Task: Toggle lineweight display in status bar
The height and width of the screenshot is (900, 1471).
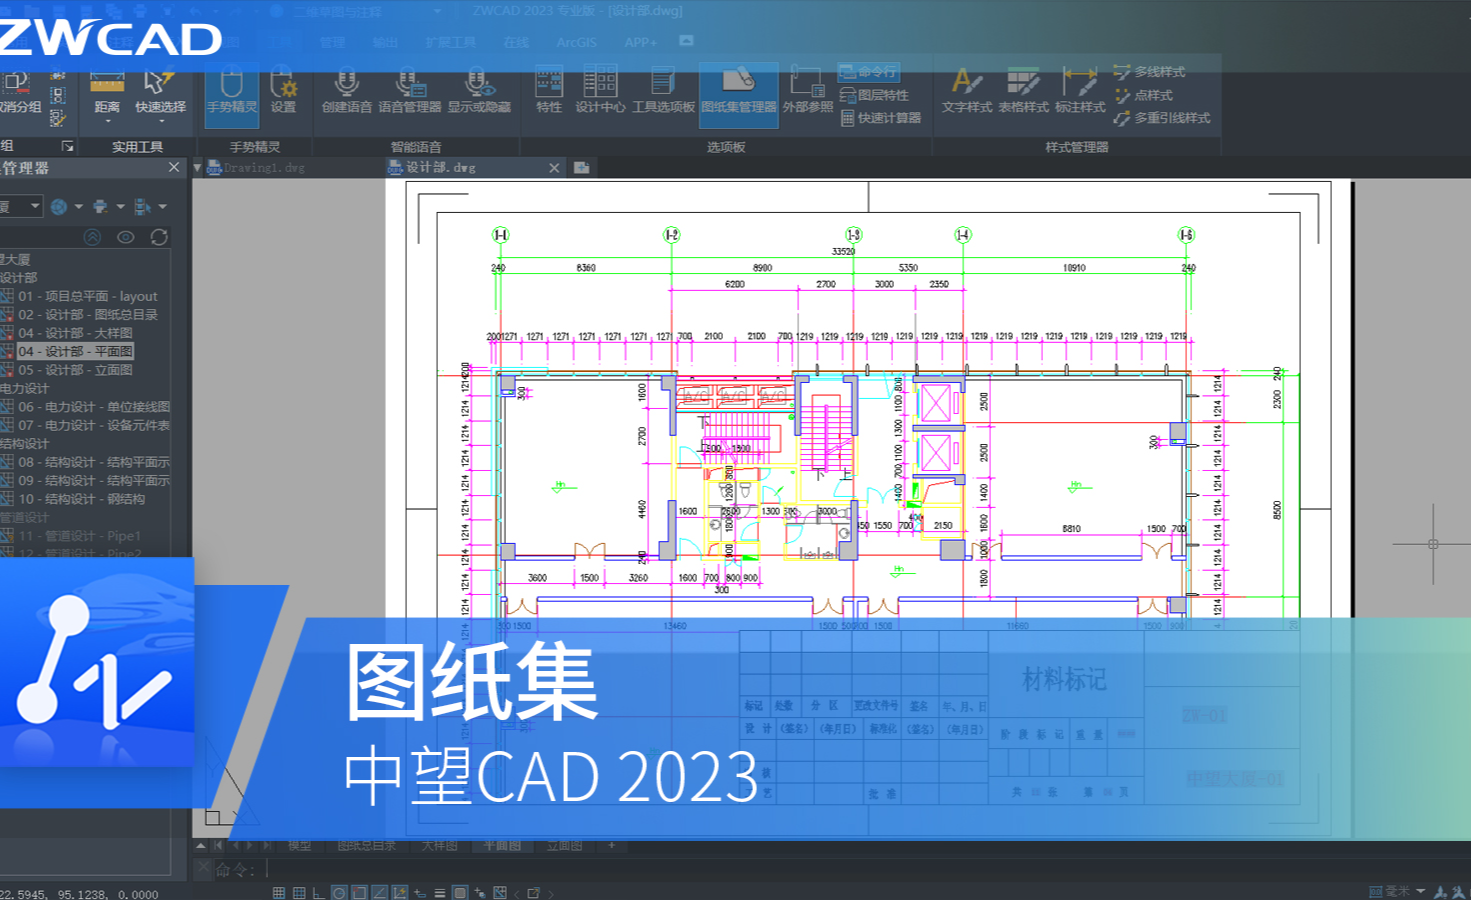Action: click(x=439, y=893)
